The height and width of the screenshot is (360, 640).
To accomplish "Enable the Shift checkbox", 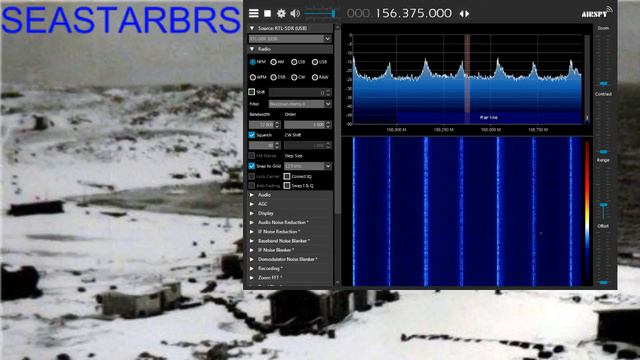I will (x=252, y=92).
